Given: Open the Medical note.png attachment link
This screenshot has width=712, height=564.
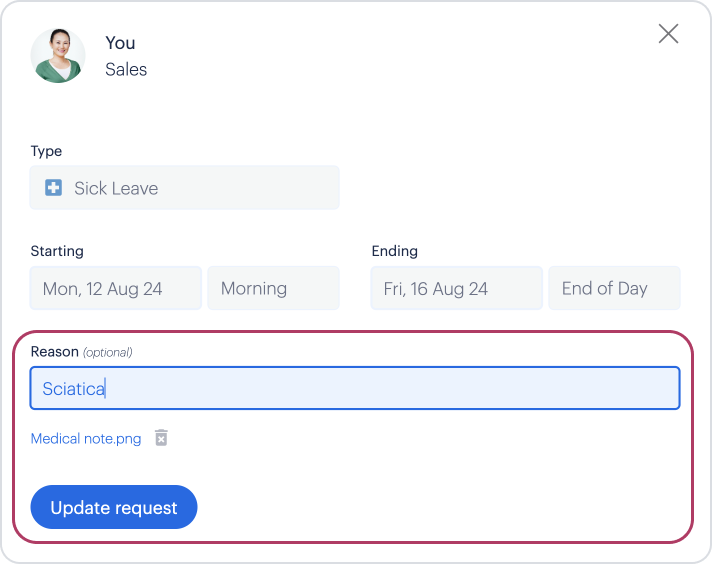Looking at the screenshot, I should [86, 439].
